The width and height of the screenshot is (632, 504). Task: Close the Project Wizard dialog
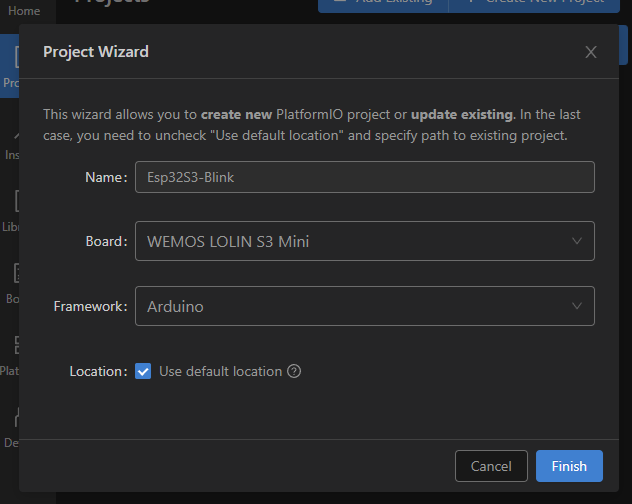point(590,52)
